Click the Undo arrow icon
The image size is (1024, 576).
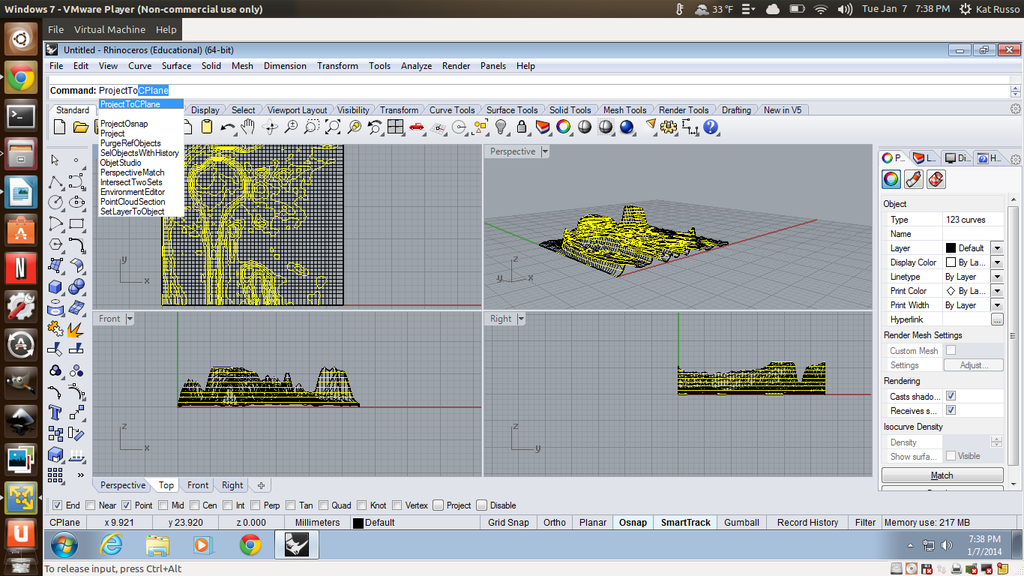point(228,127)
